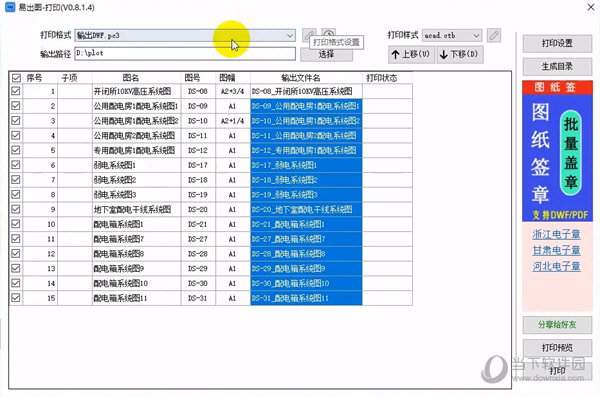Expand the 打印样式 dropdown acad.ctb

(476, 36)
